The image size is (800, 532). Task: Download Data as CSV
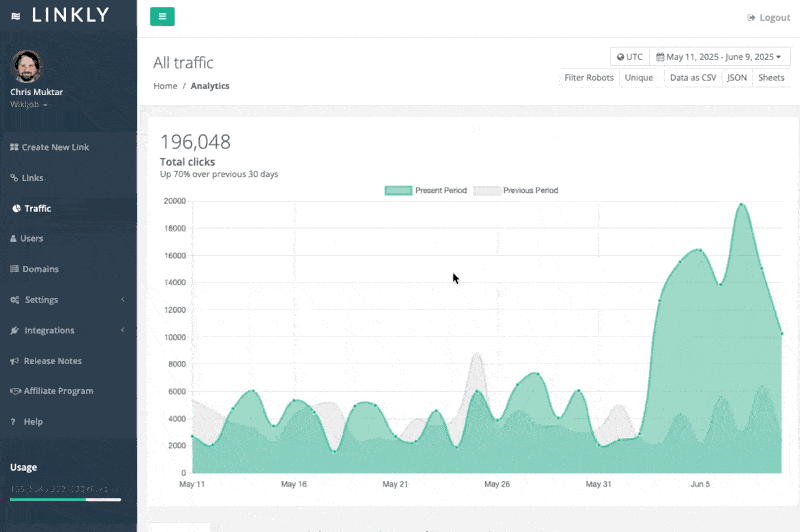point(693,78)
